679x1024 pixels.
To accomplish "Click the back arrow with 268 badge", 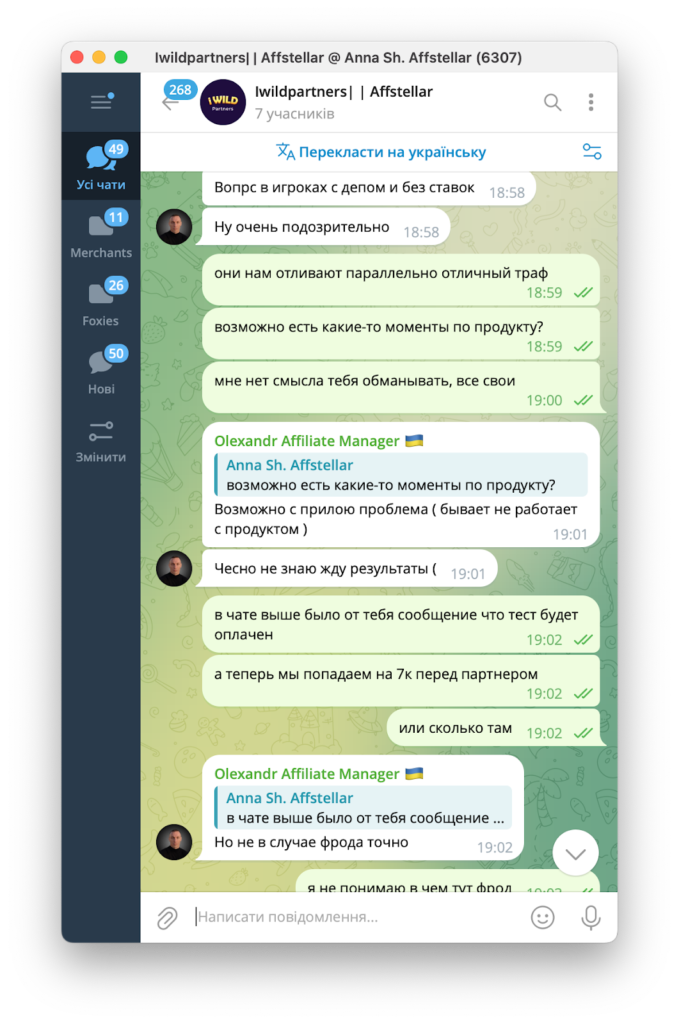I will pos(176,96).
